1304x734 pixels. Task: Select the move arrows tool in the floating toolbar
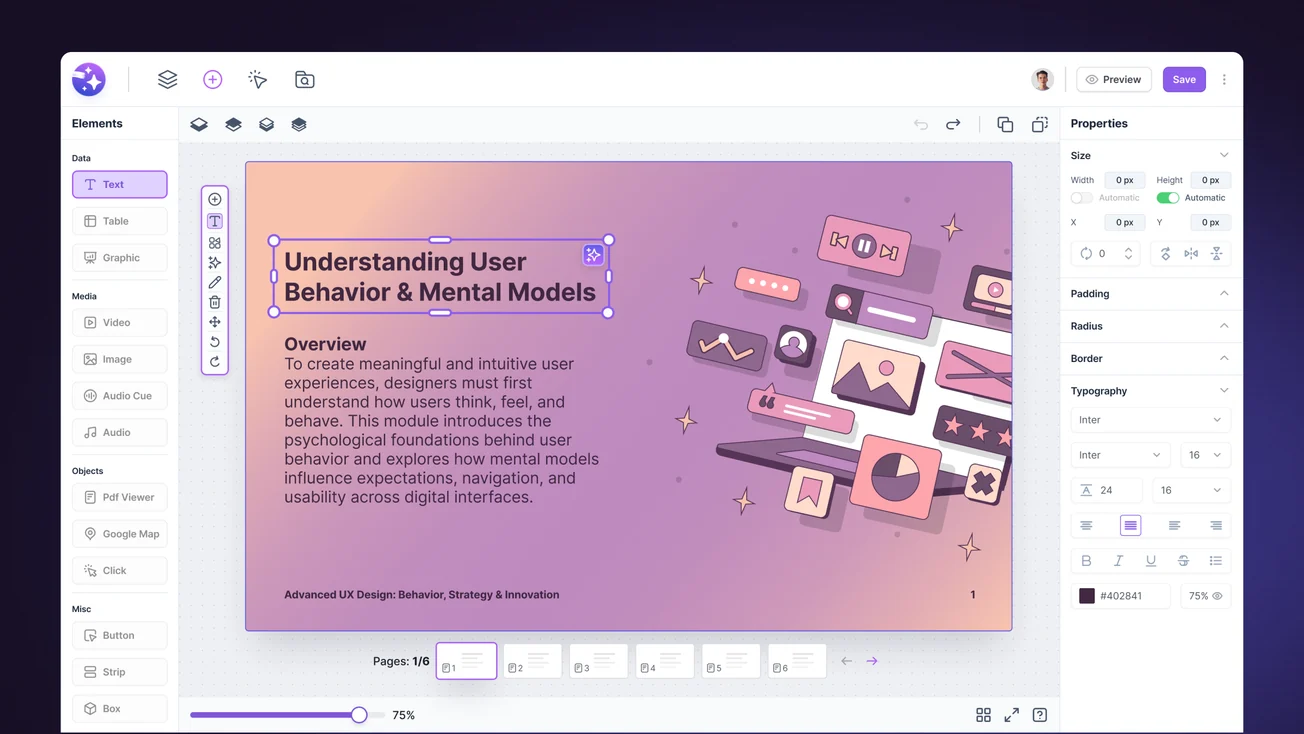click(215, 322)
